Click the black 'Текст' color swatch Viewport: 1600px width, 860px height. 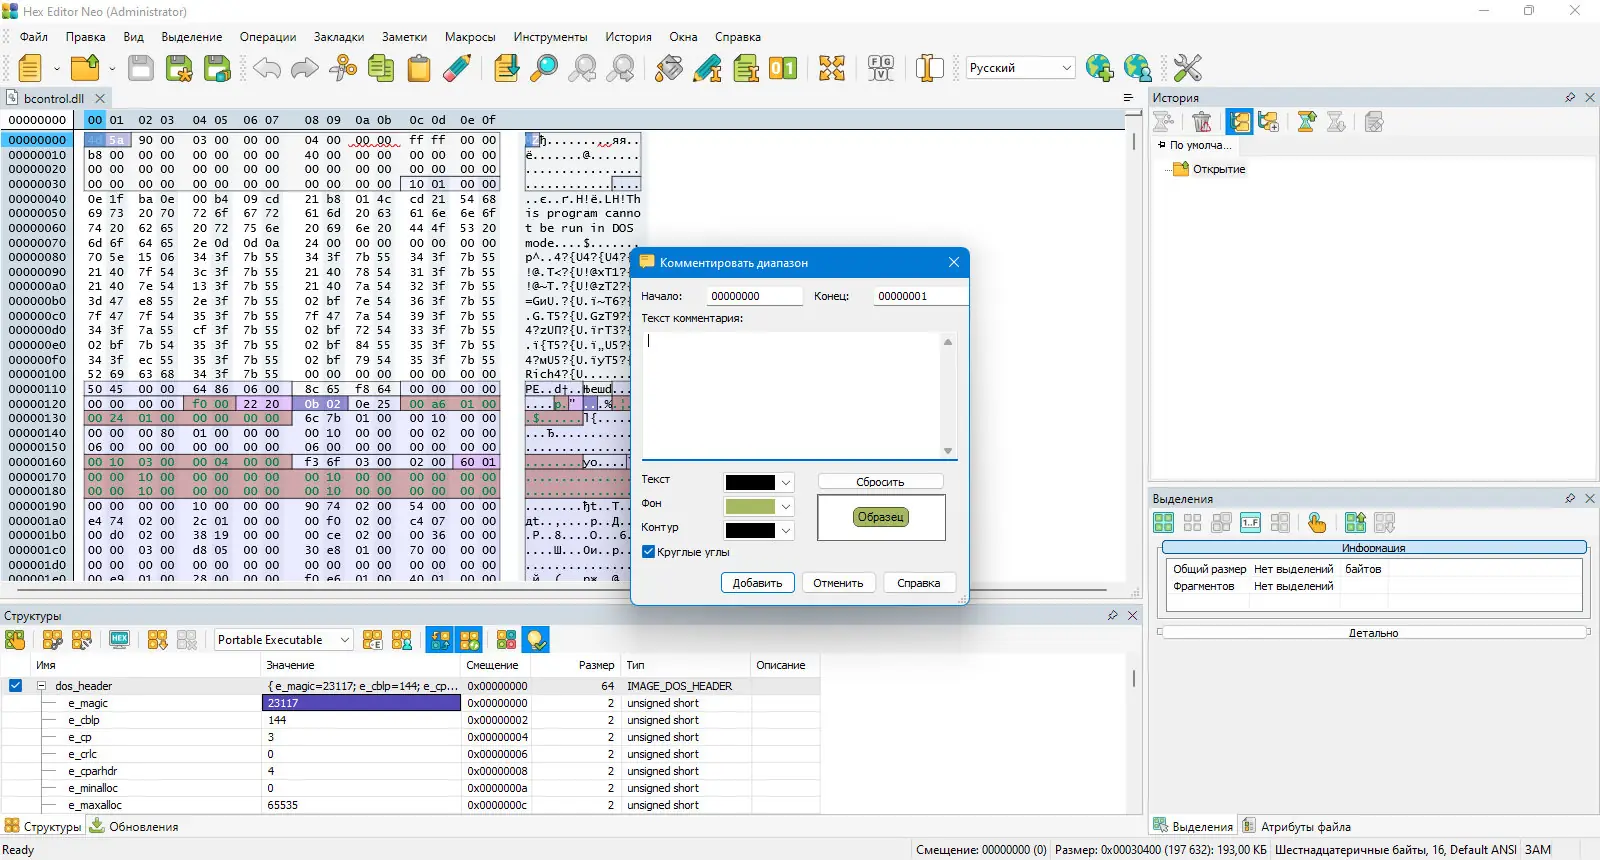(750, 482)
